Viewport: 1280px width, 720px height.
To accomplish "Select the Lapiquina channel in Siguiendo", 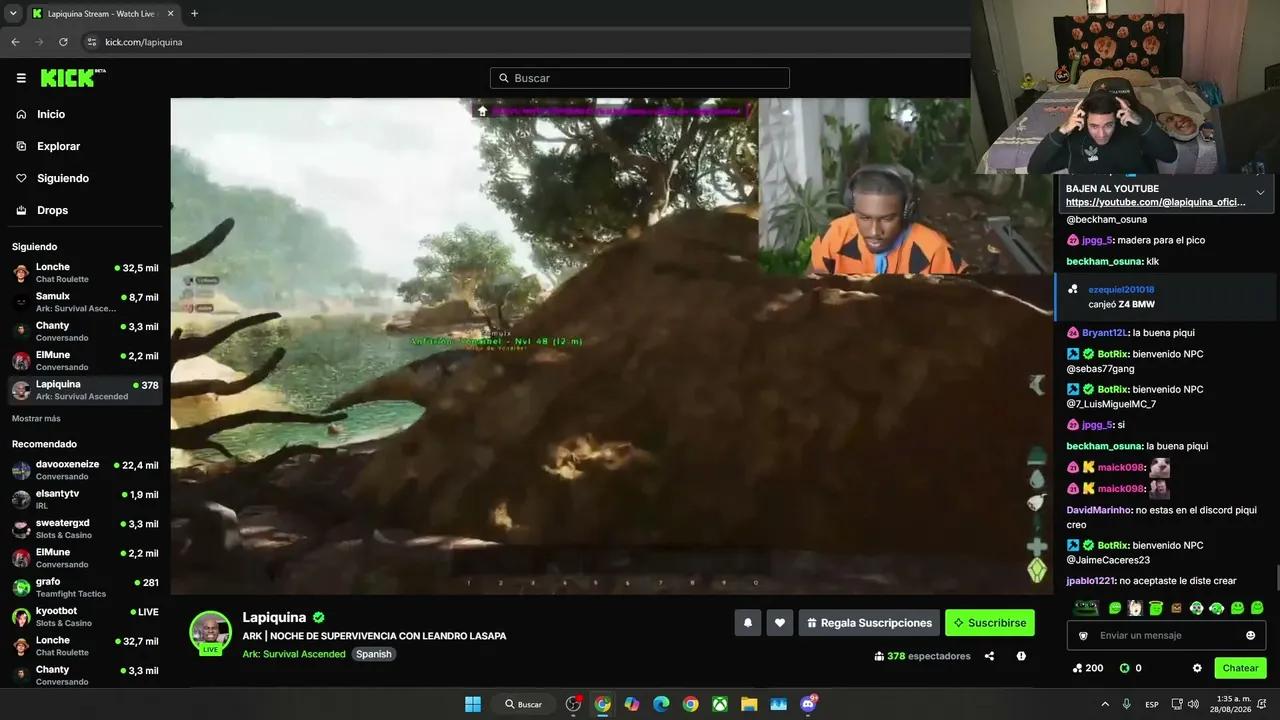I will [85, 390].
